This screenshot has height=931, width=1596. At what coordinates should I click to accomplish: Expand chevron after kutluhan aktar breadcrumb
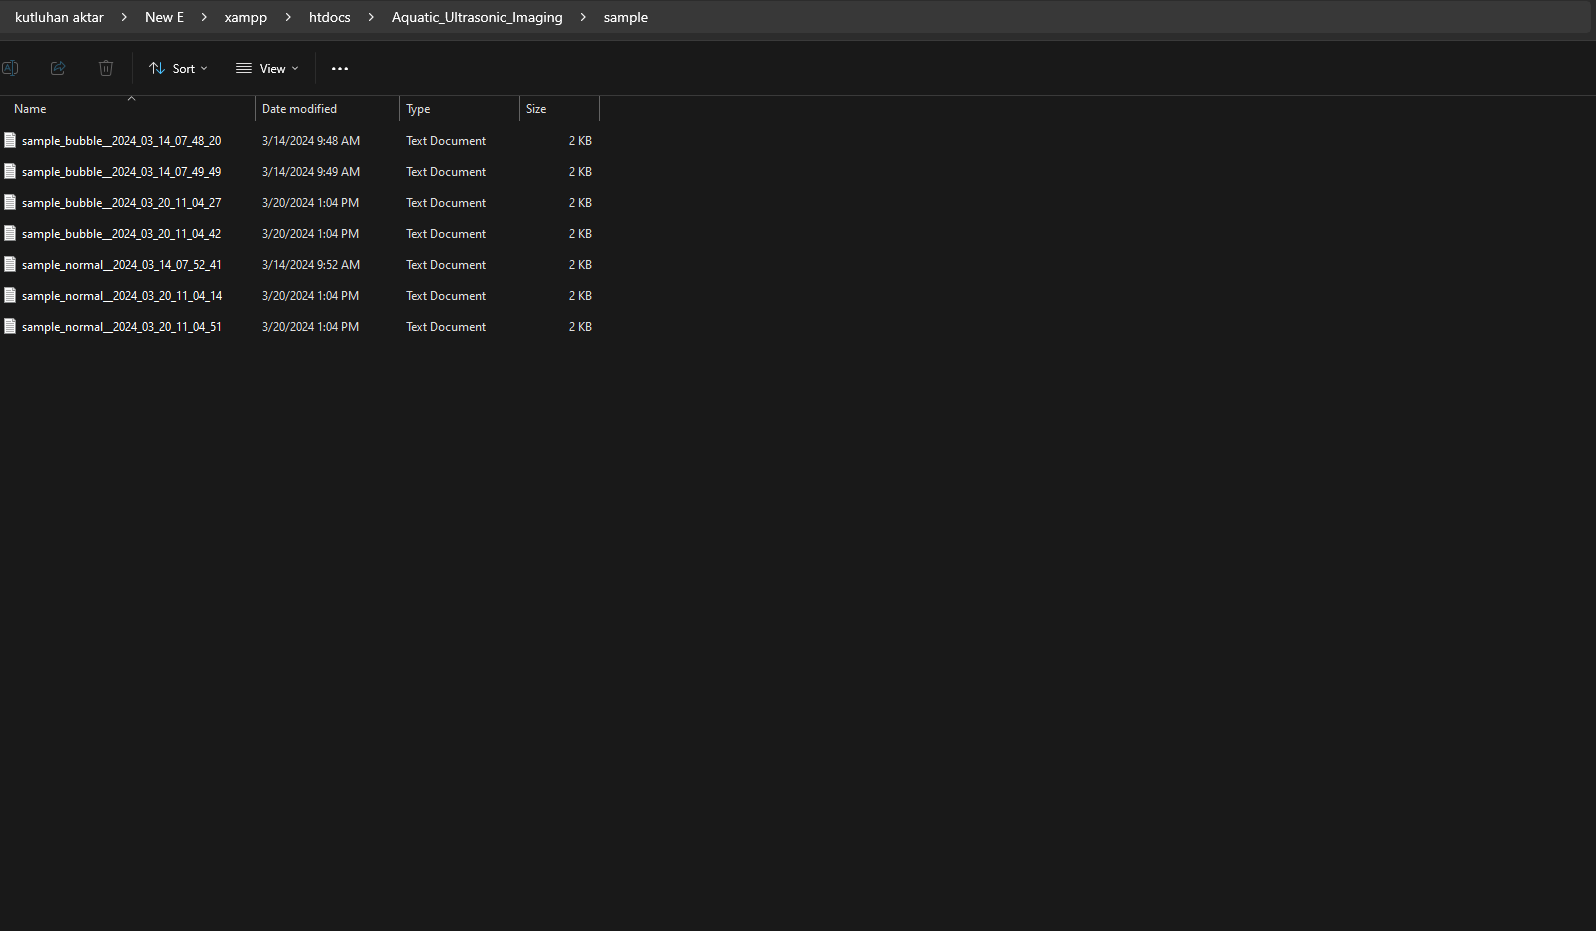124,17
